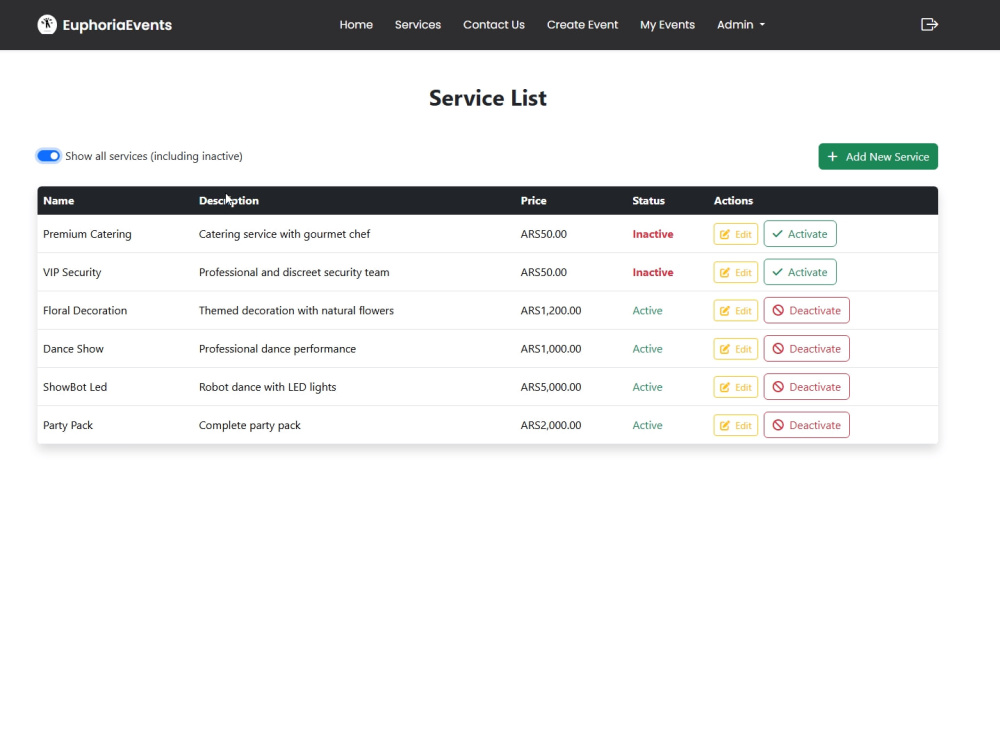This screenshot has width=1000, height=751.
Task: Select the VIP Security name cell
Action: click(72, 272)
